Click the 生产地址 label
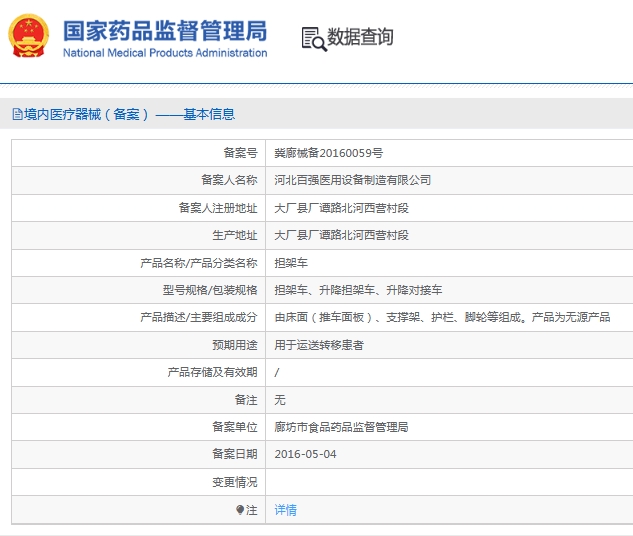The height and width of the screenshot is (536, 633). (x=235, y=235)
